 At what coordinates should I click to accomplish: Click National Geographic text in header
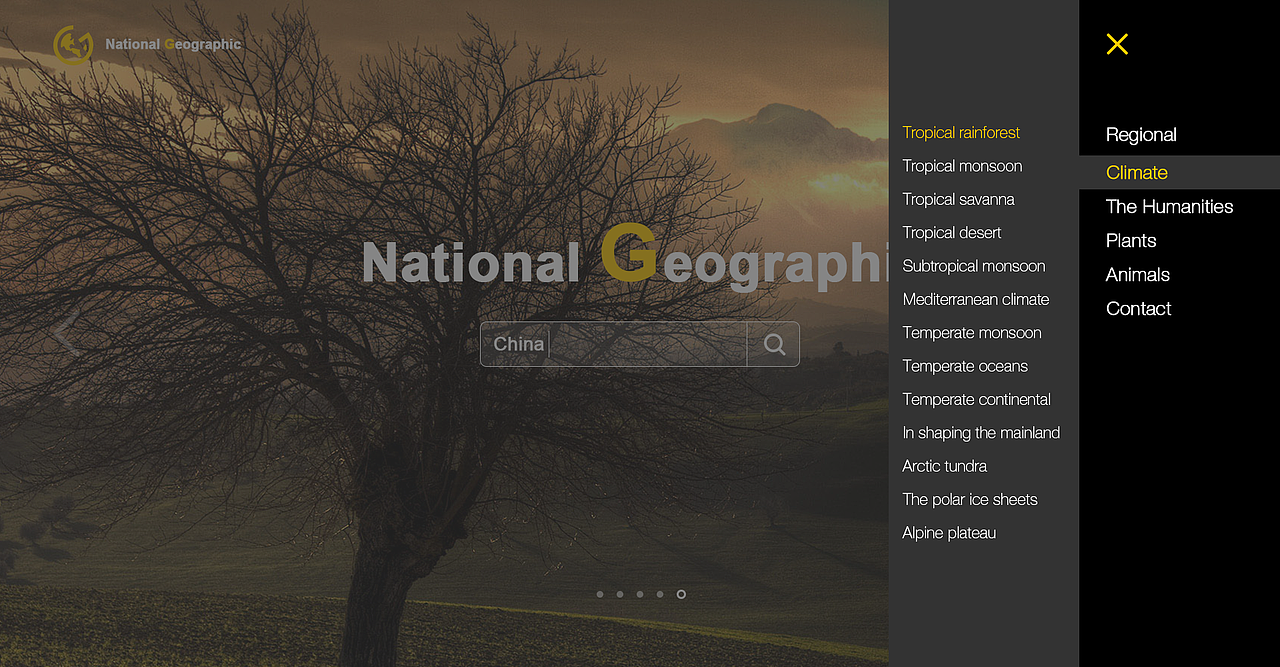(x=173, y=45)
